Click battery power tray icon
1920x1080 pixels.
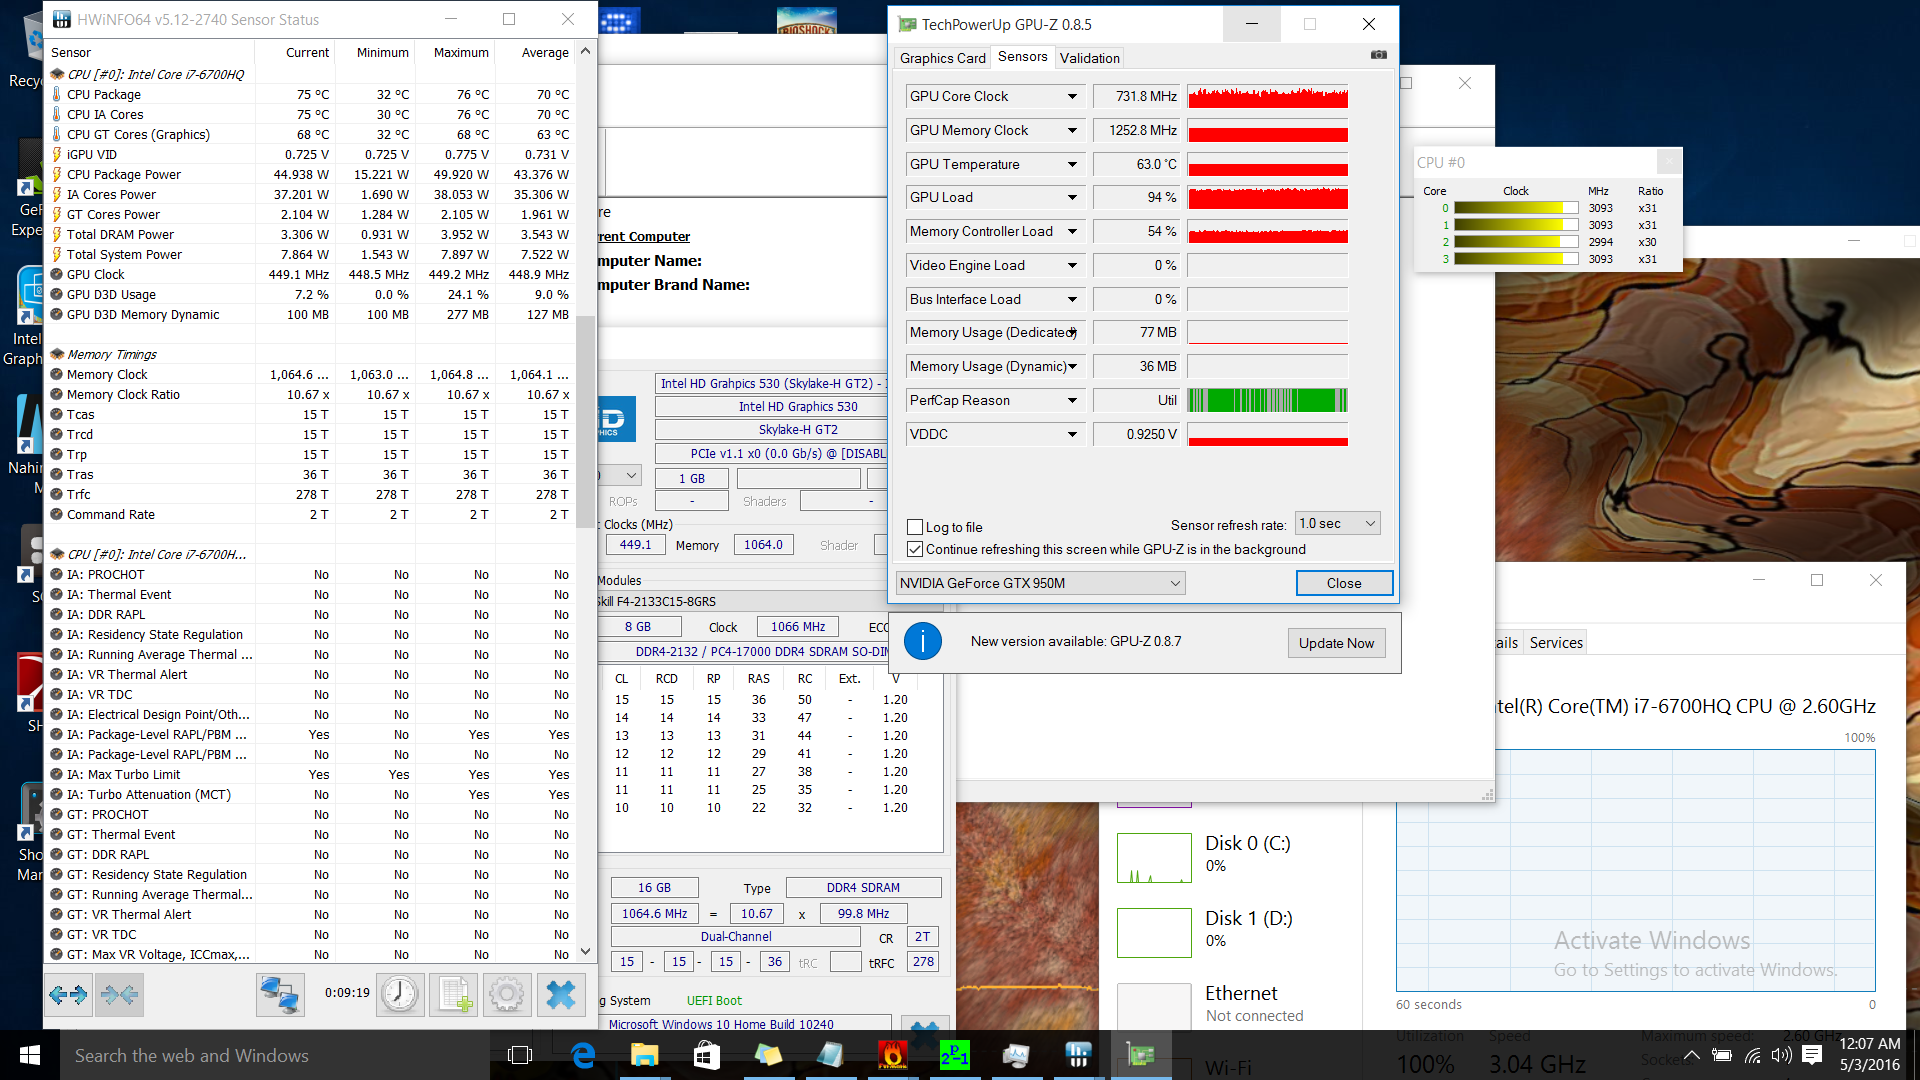pos(1722,1055)
